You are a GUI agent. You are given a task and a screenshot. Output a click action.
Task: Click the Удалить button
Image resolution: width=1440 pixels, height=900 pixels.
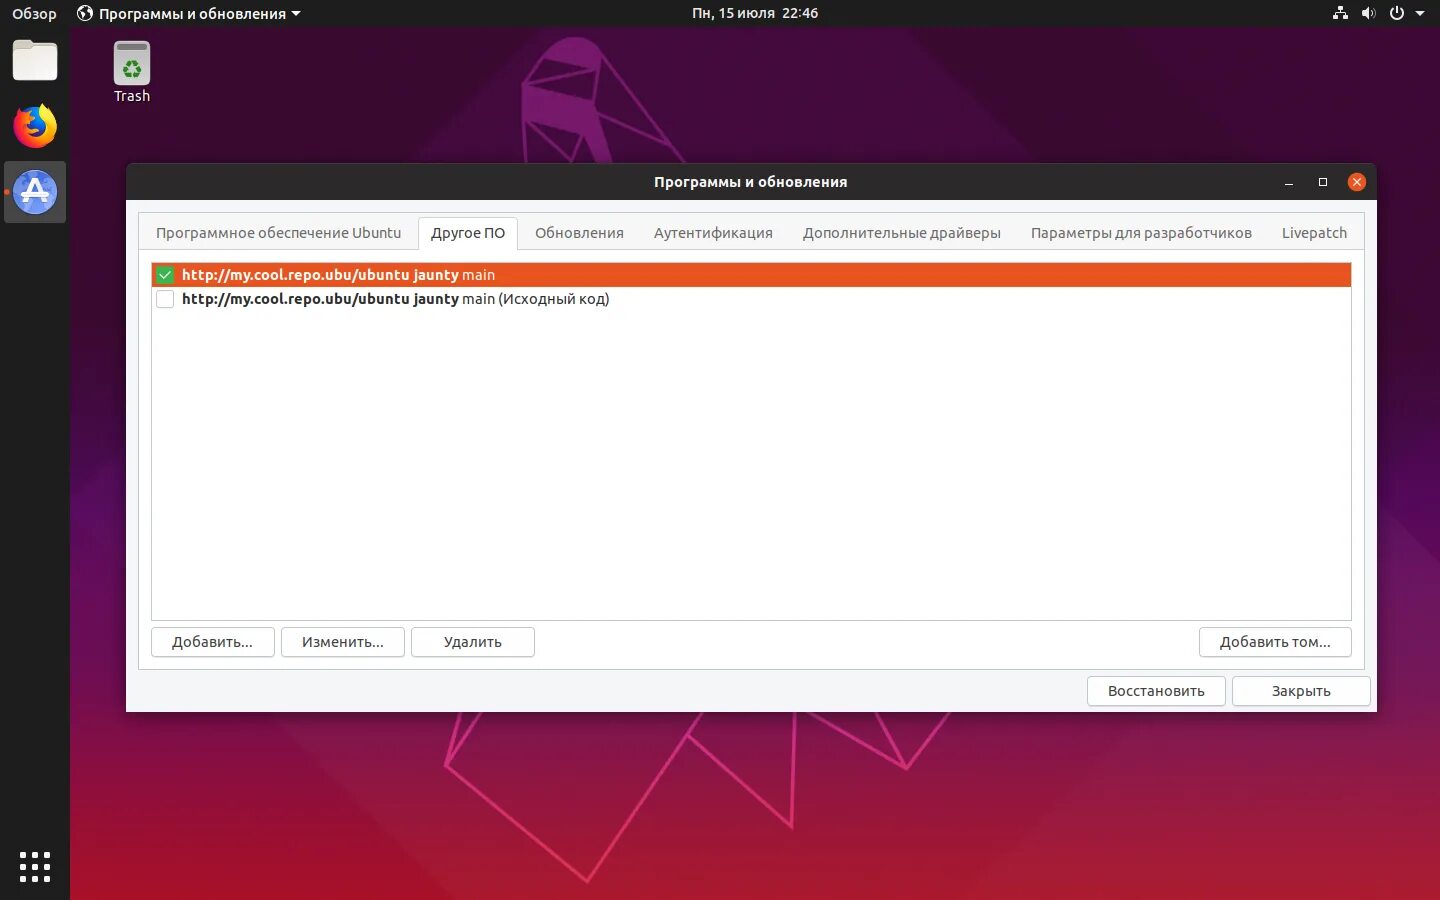(473, 642)
